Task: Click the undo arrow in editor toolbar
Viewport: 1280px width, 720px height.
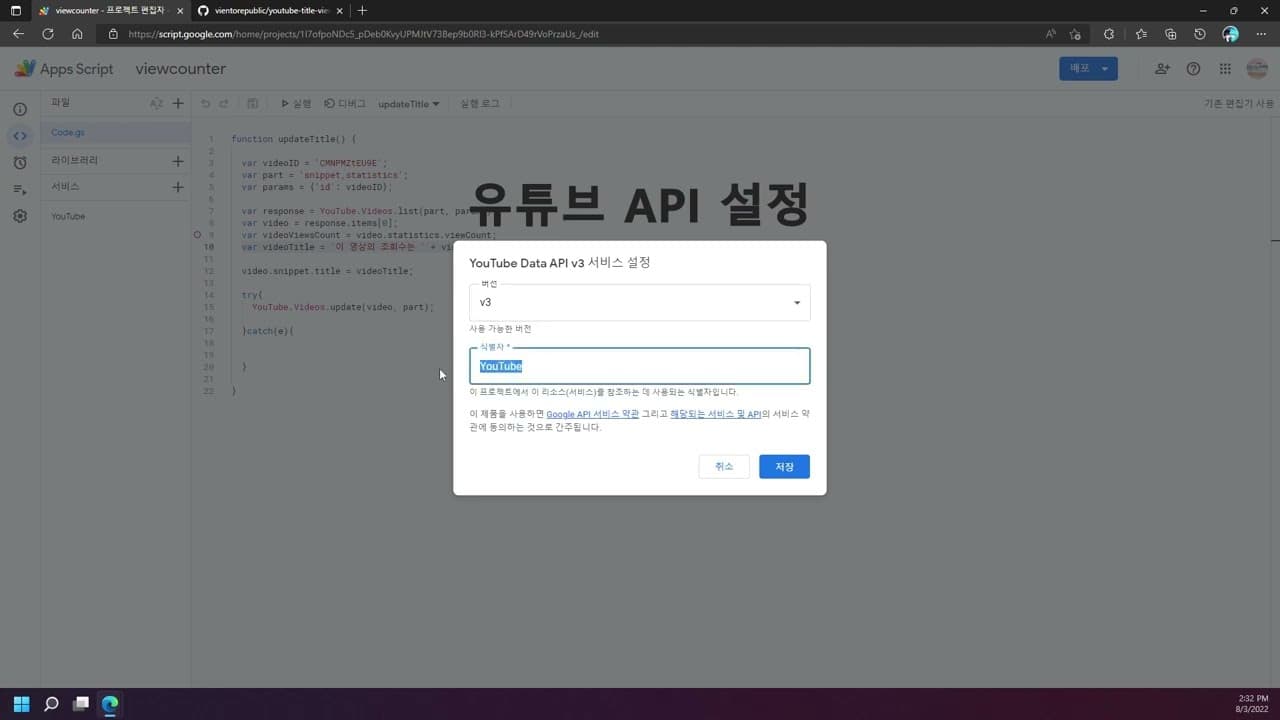Action: (x=206, y=104)
